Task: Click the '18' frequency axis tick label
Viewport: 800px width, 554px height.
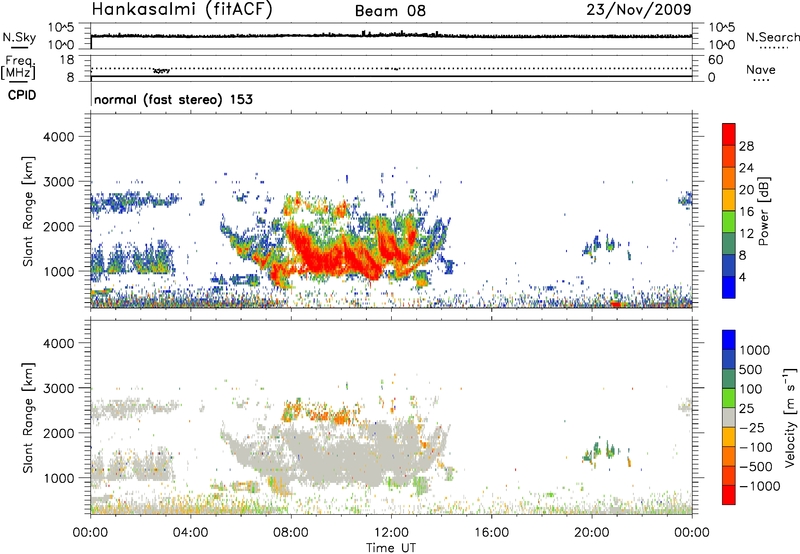Action: click(67, 60)
